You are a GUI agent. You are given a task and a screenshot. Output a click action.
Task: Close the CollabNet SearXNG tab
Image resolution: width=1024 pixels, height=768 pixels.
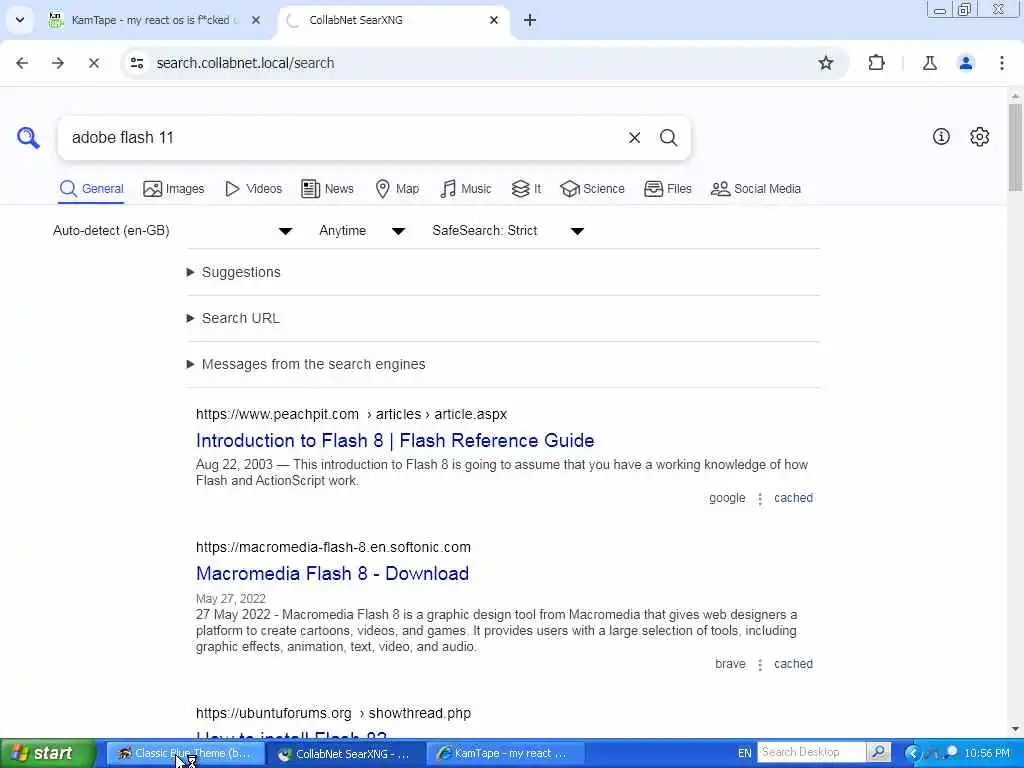click(x=494, y=20)
